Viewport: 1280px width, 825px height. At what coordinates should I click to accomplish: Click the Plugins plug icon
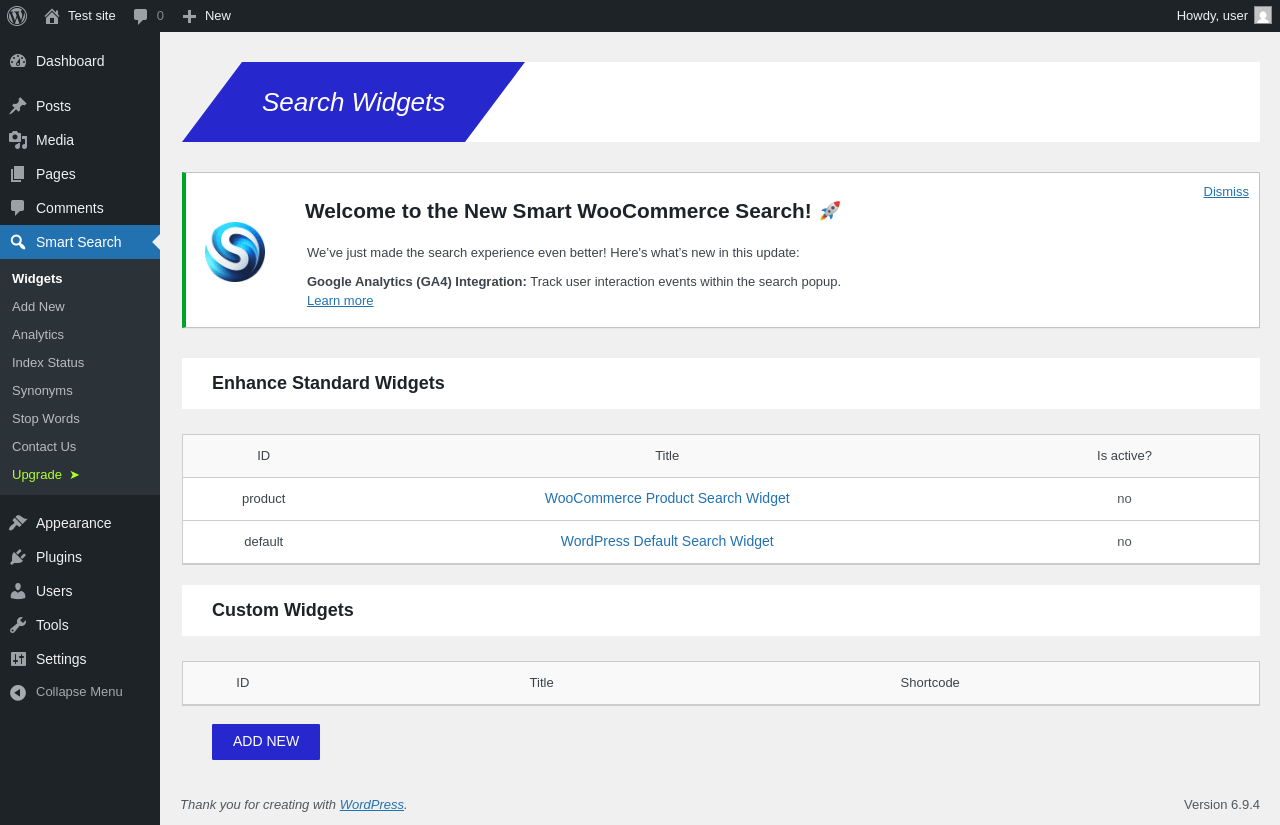coord(18,557)
